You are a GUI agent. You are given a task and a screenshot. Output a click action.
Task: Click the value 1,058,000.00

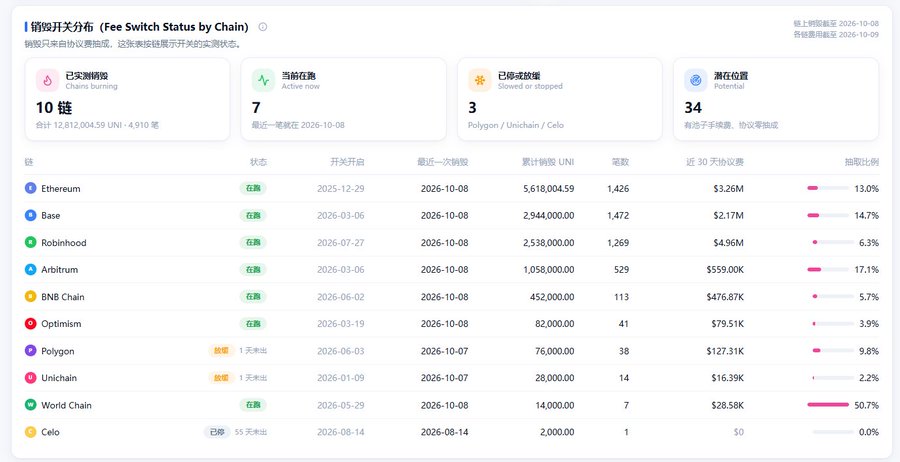pos(549,269)
